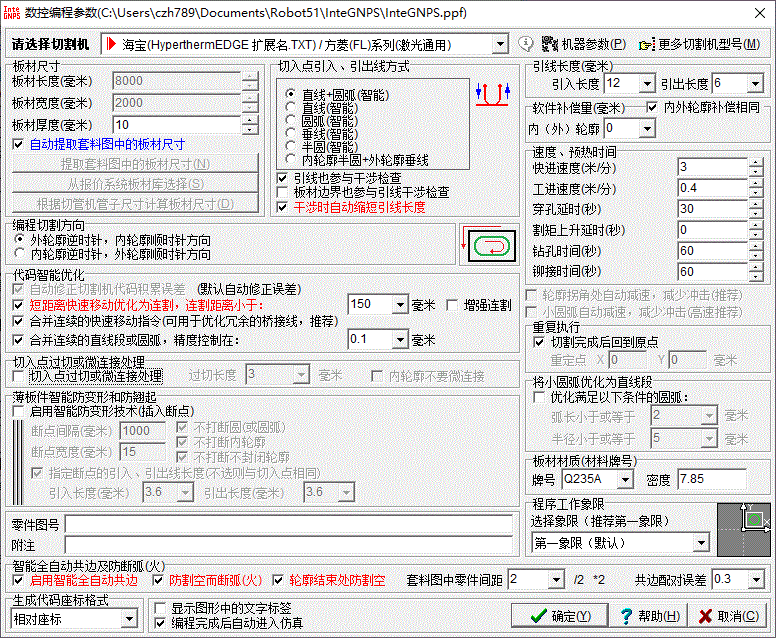This screenshot has width=776, height=638.
Task: Confirm with the 确定(Y) button
Action: 560,616
